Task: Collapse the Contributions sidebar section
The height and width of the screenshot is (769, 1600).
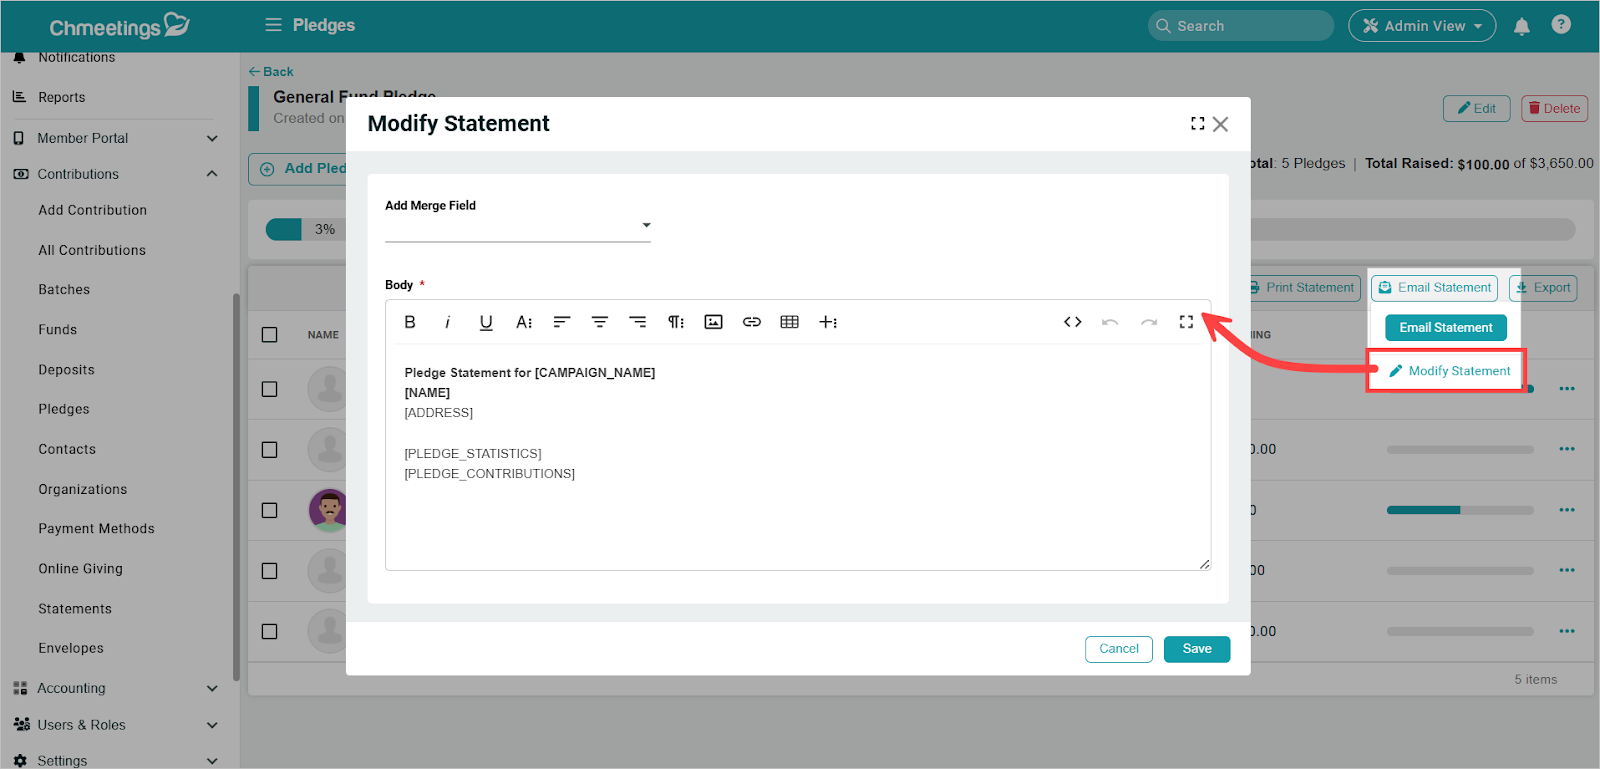Action: [x=212, y=174]
